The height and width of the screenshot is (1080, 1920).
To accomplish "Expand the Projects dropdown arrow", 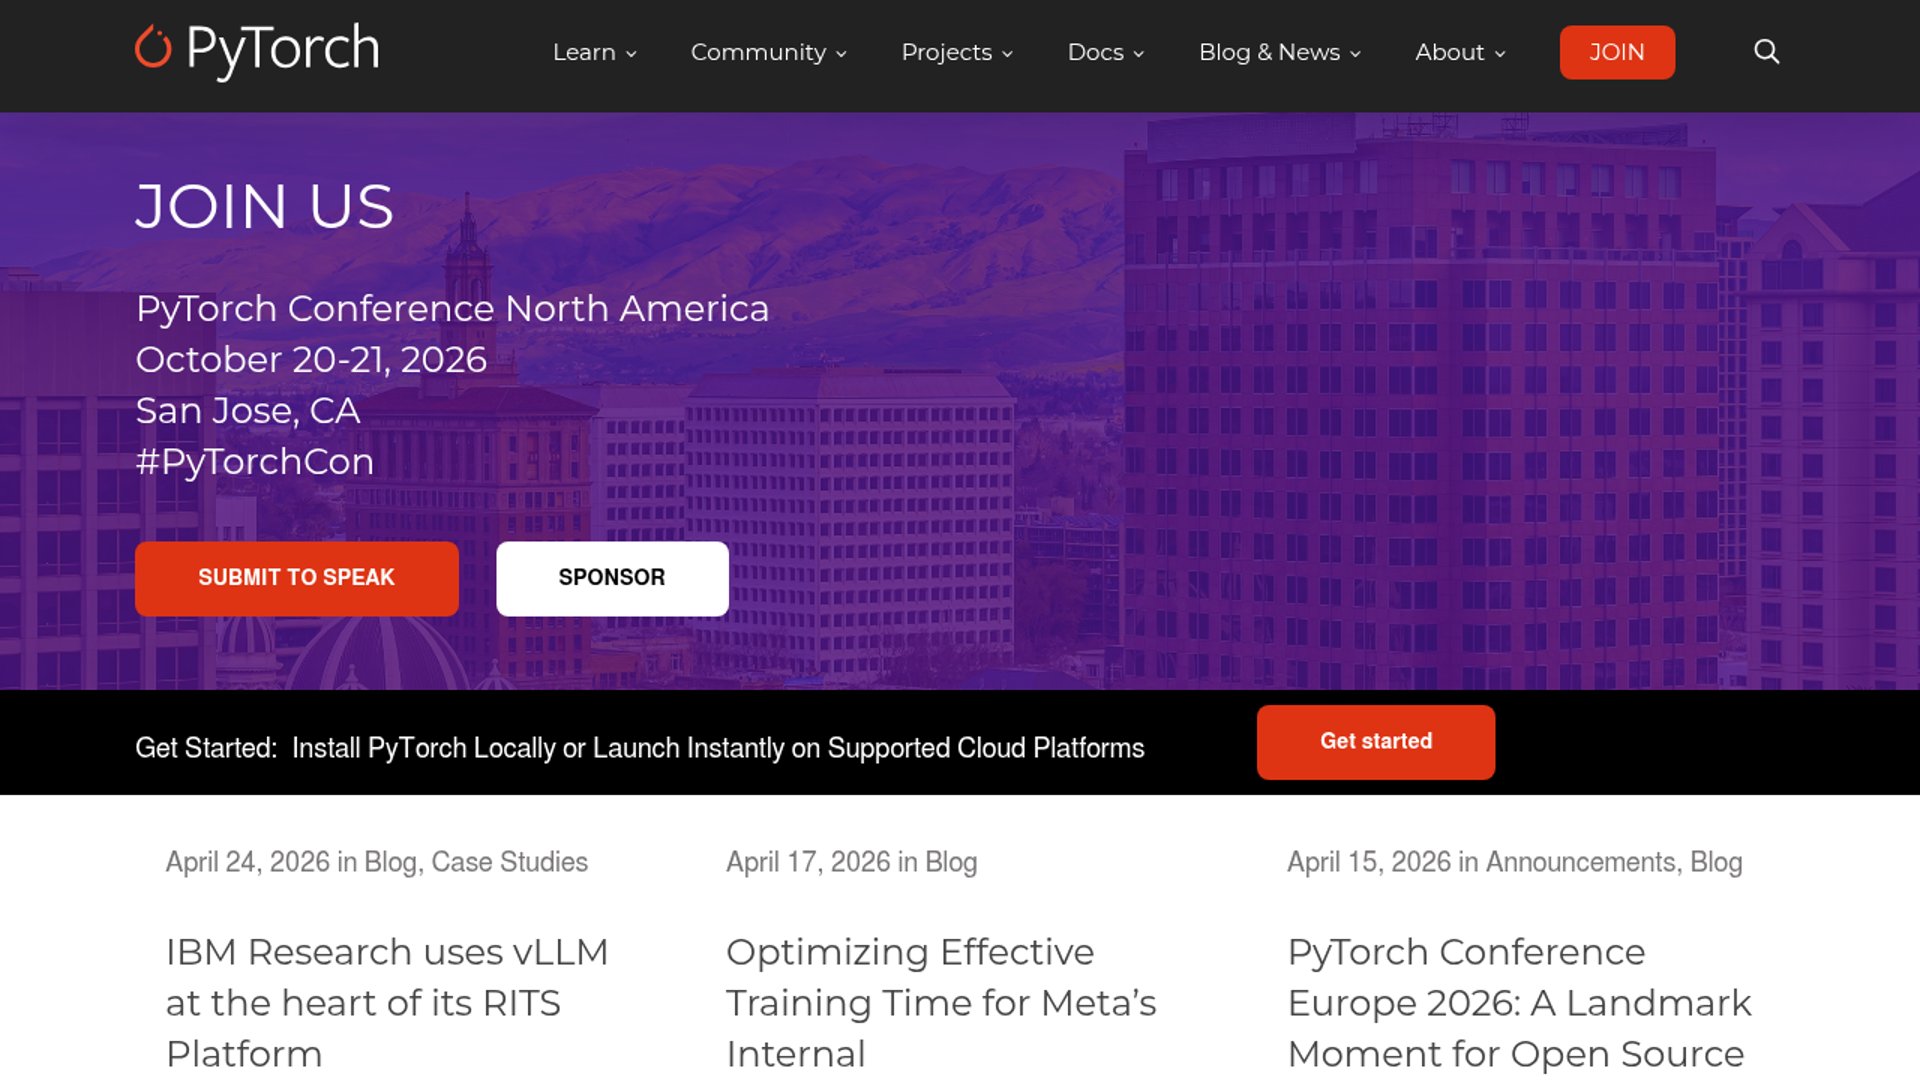I will 1007,54.
